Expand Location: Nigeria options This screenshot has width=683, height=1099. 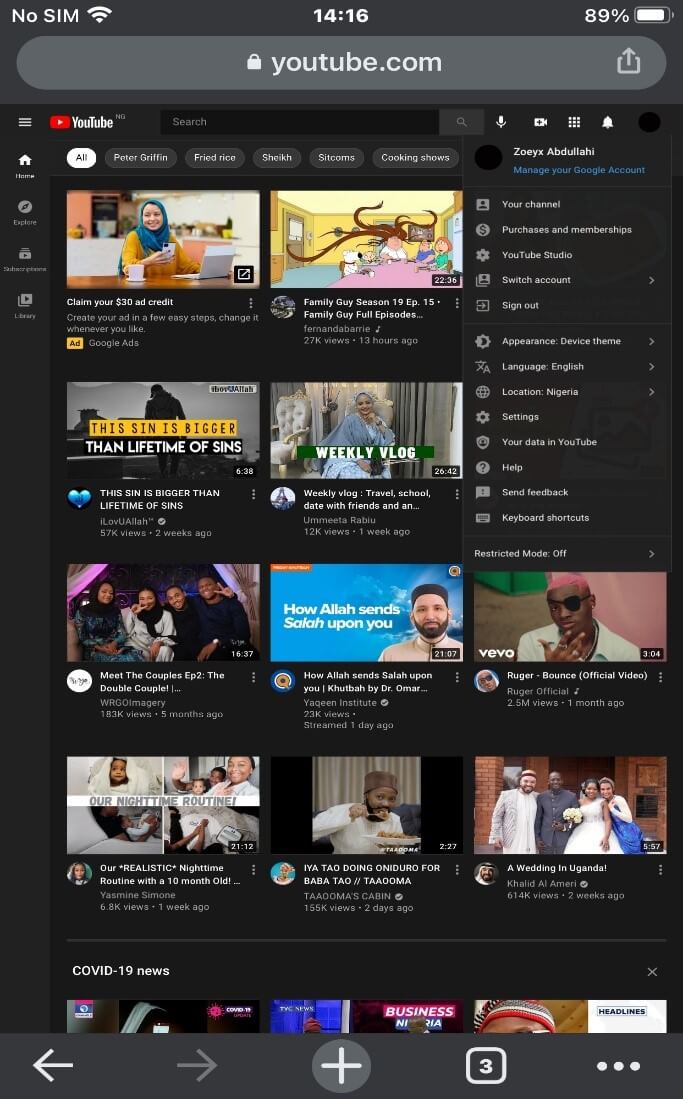point(567,392)
